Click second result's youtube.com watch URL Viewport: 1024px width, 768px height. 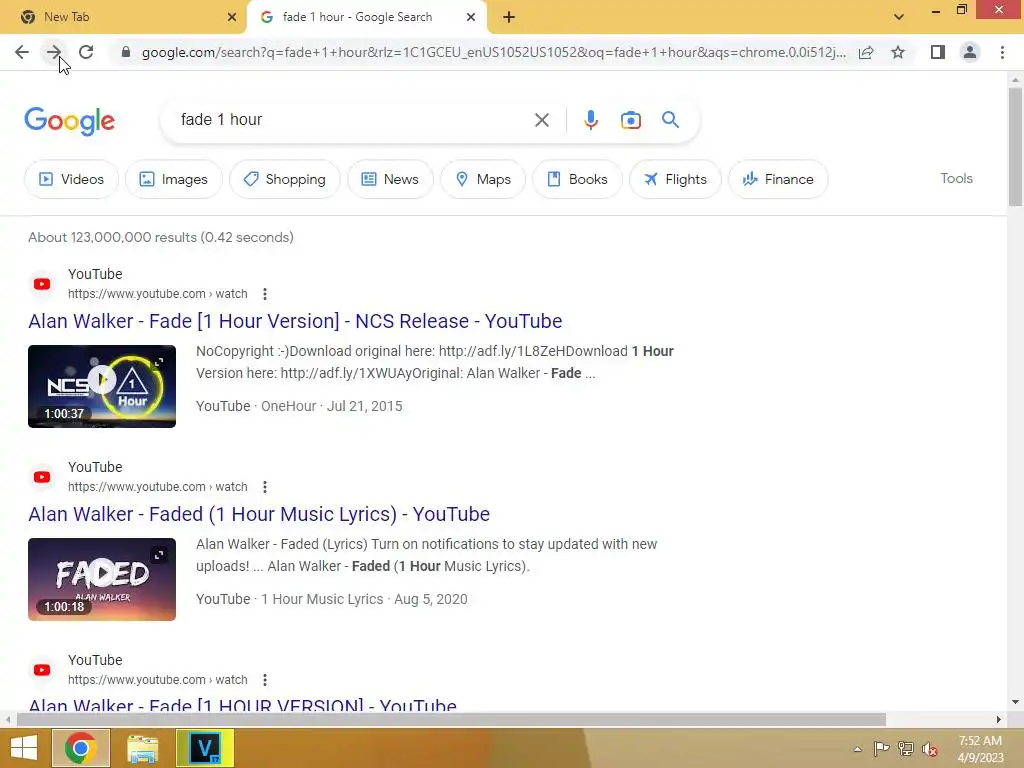pyautogui.click(x=157, y=487)
